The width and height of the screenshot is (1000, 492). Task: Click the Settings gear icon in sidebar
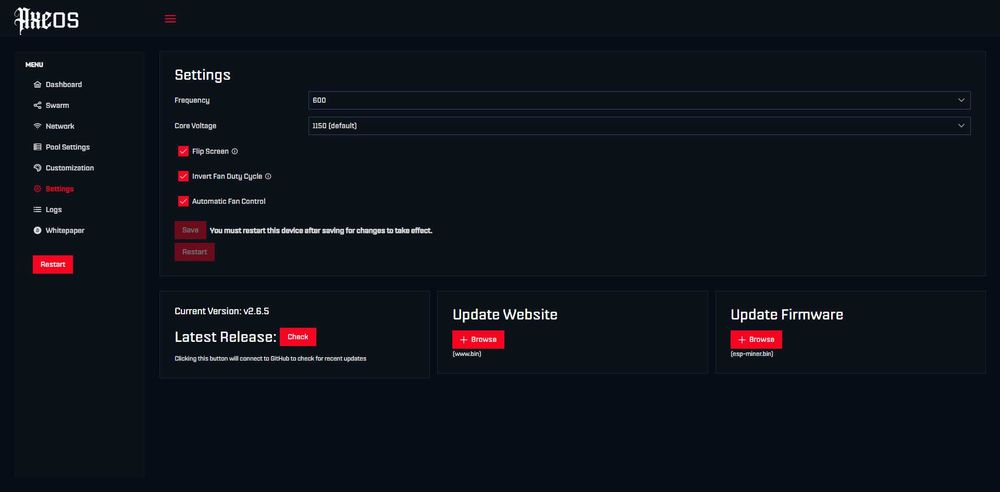tap(37, 189)
